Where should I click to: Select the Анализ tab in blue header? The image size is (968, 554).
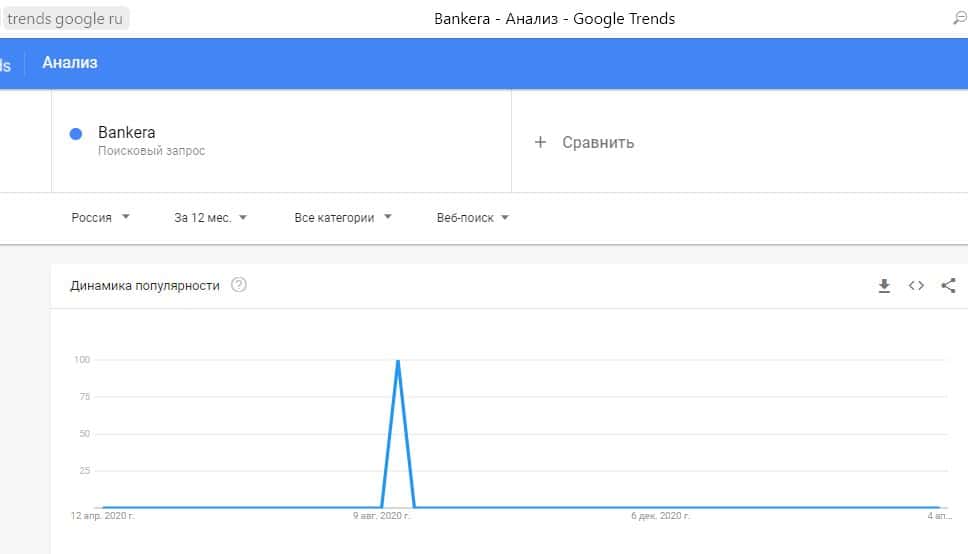pos(70,63)
